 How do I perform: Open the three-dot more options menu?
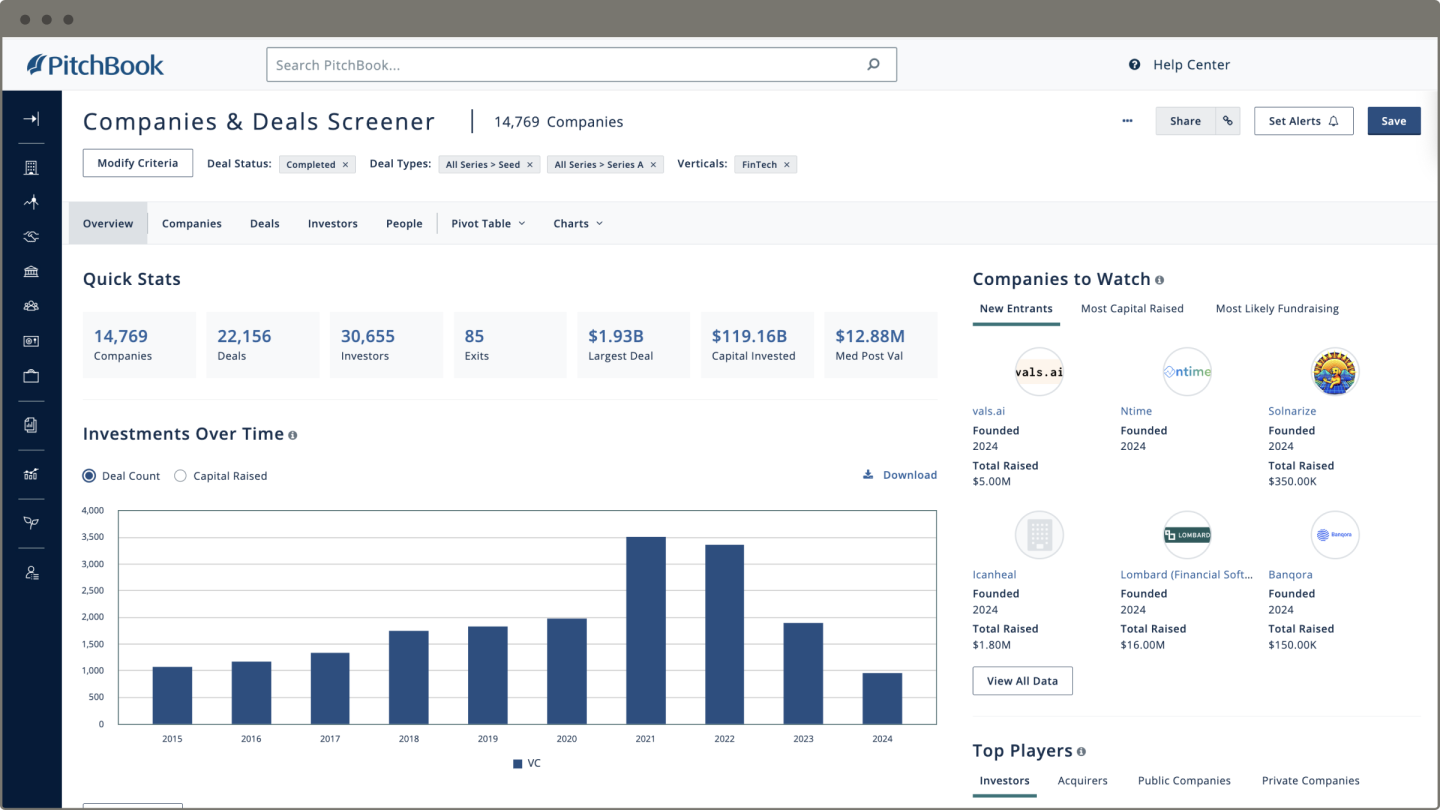click(1127, 121)
